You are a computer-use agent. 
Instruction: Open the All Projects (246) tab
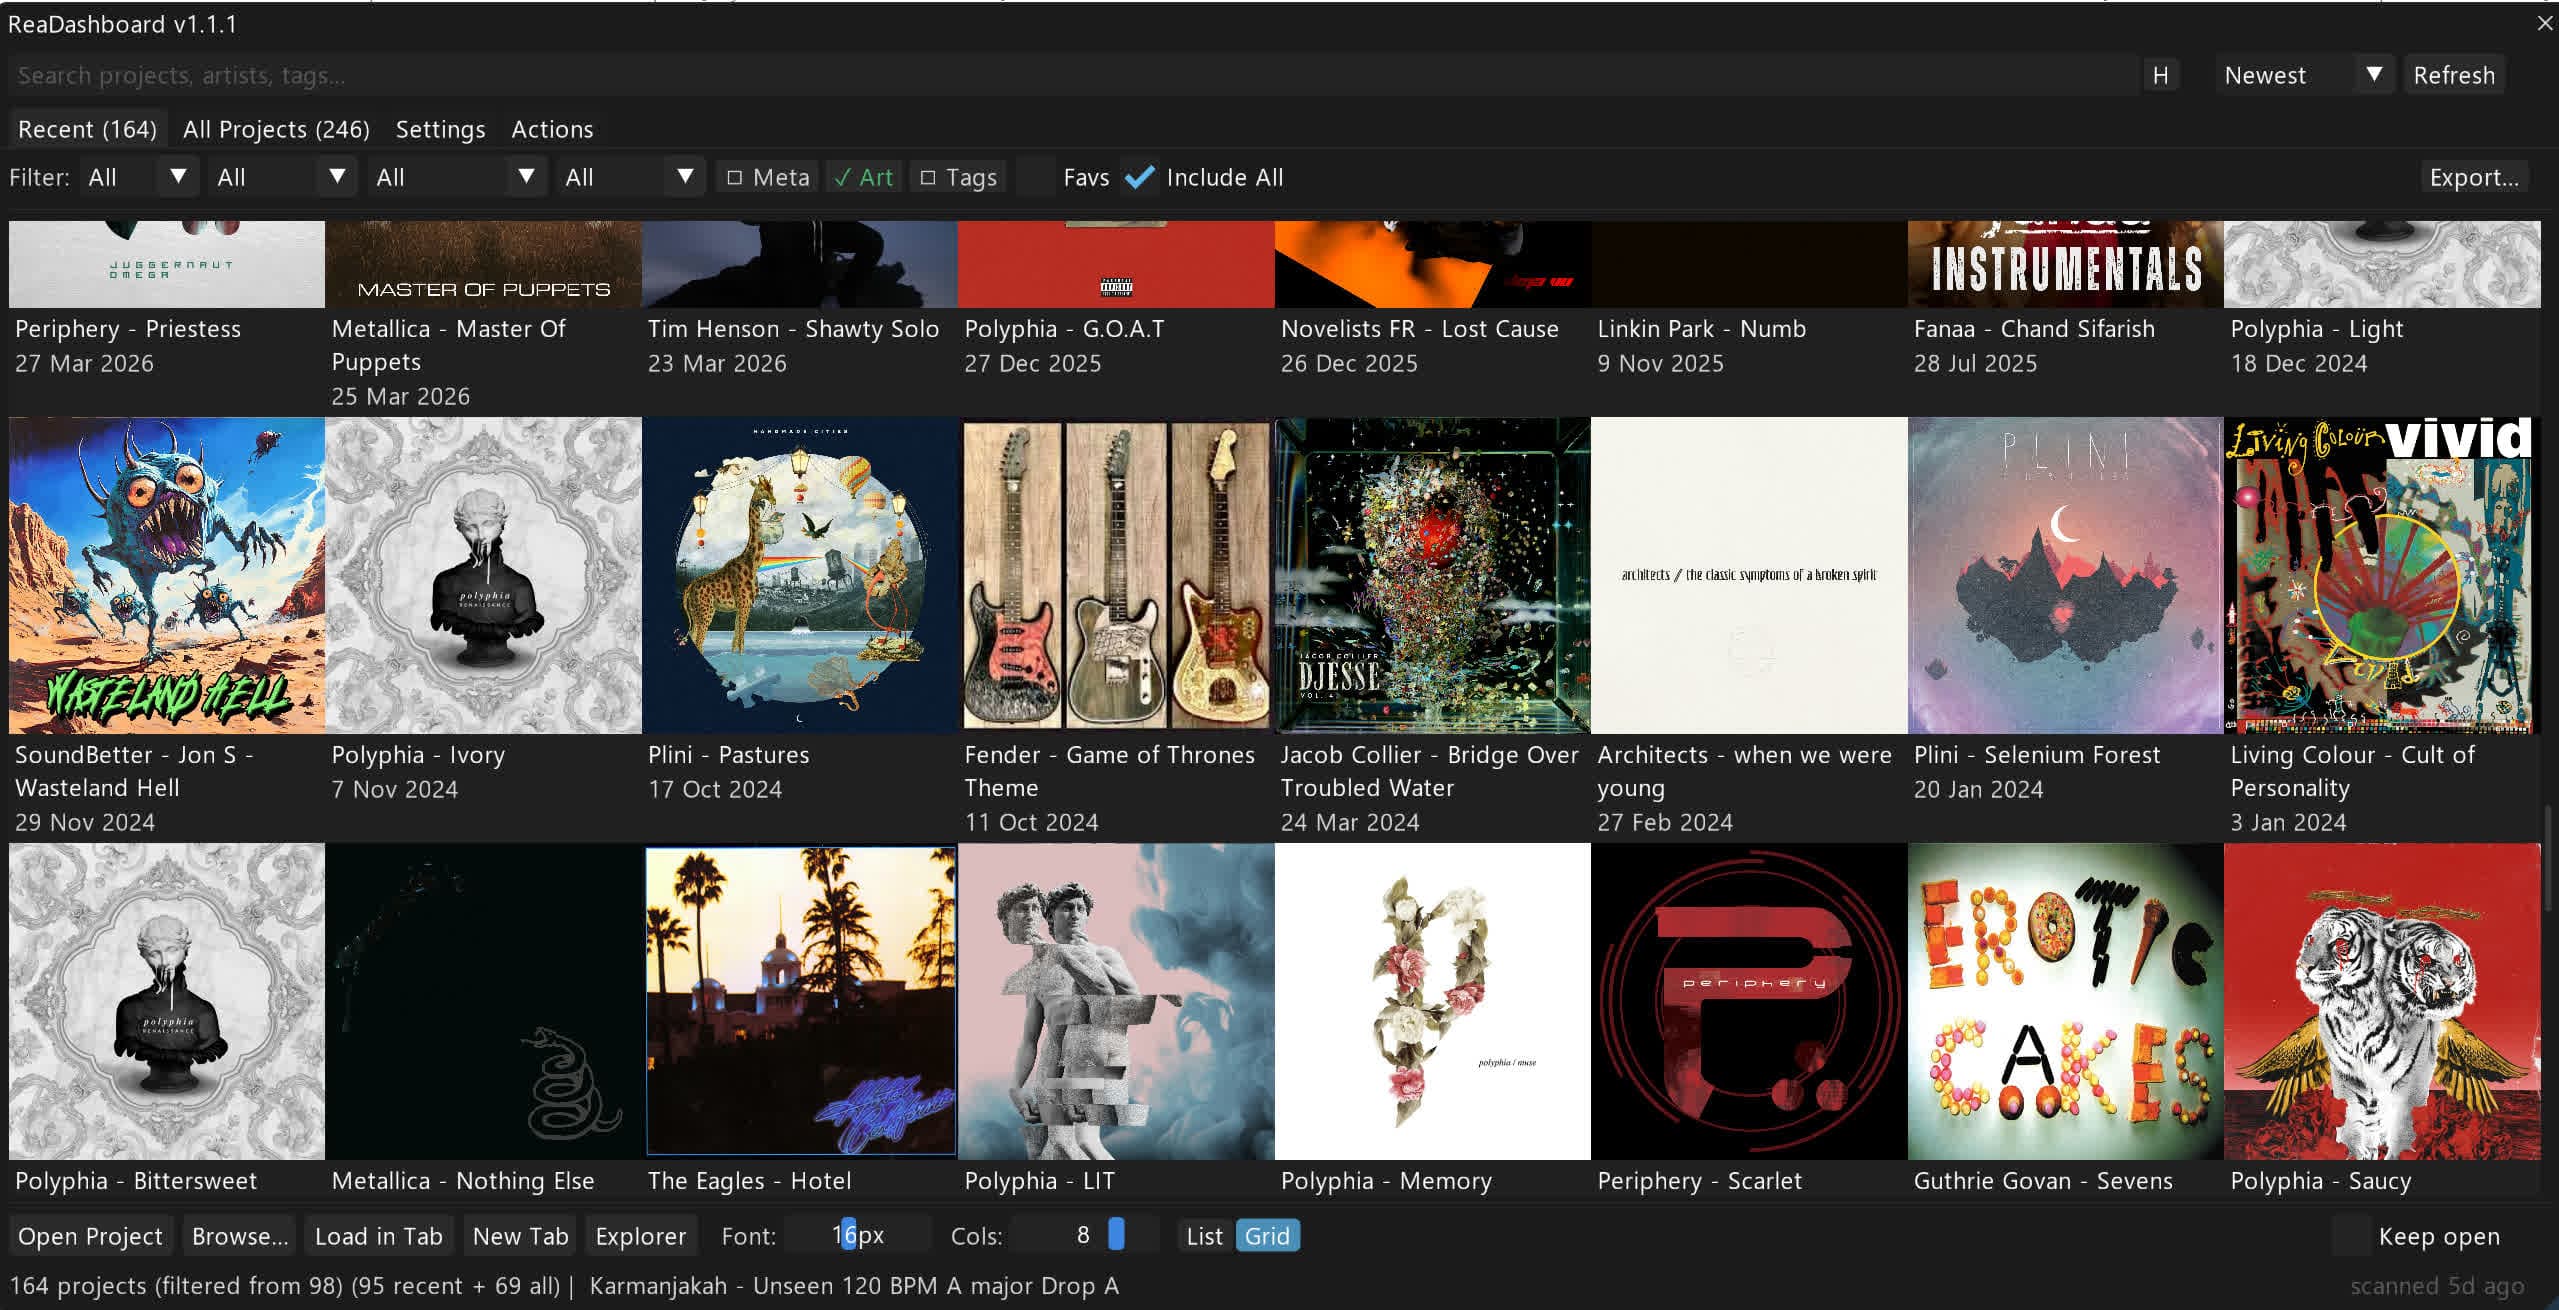[x=276, y=129]
